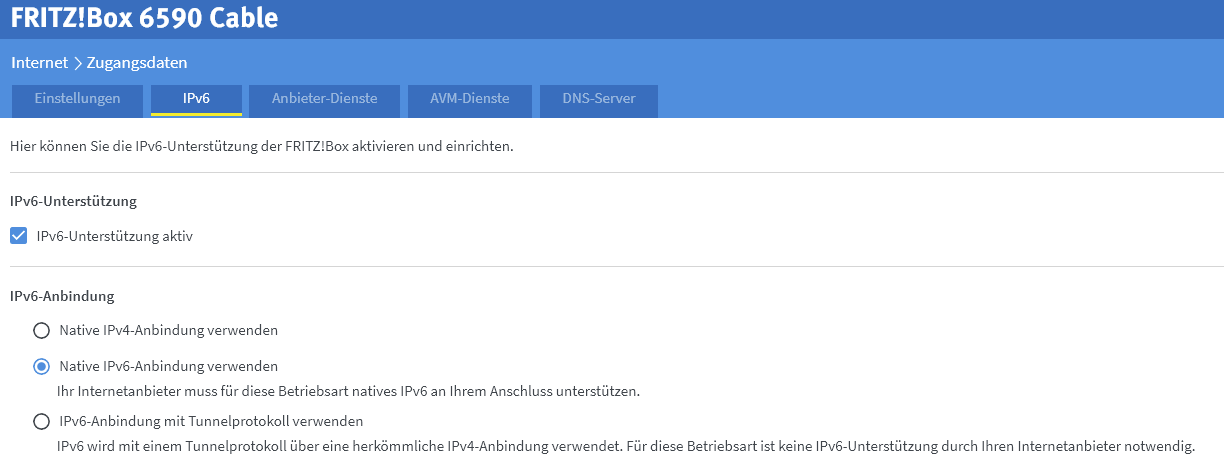1224x468 pixels.
Task: Go to the DNS-Server tab
Action: [599, 100]
